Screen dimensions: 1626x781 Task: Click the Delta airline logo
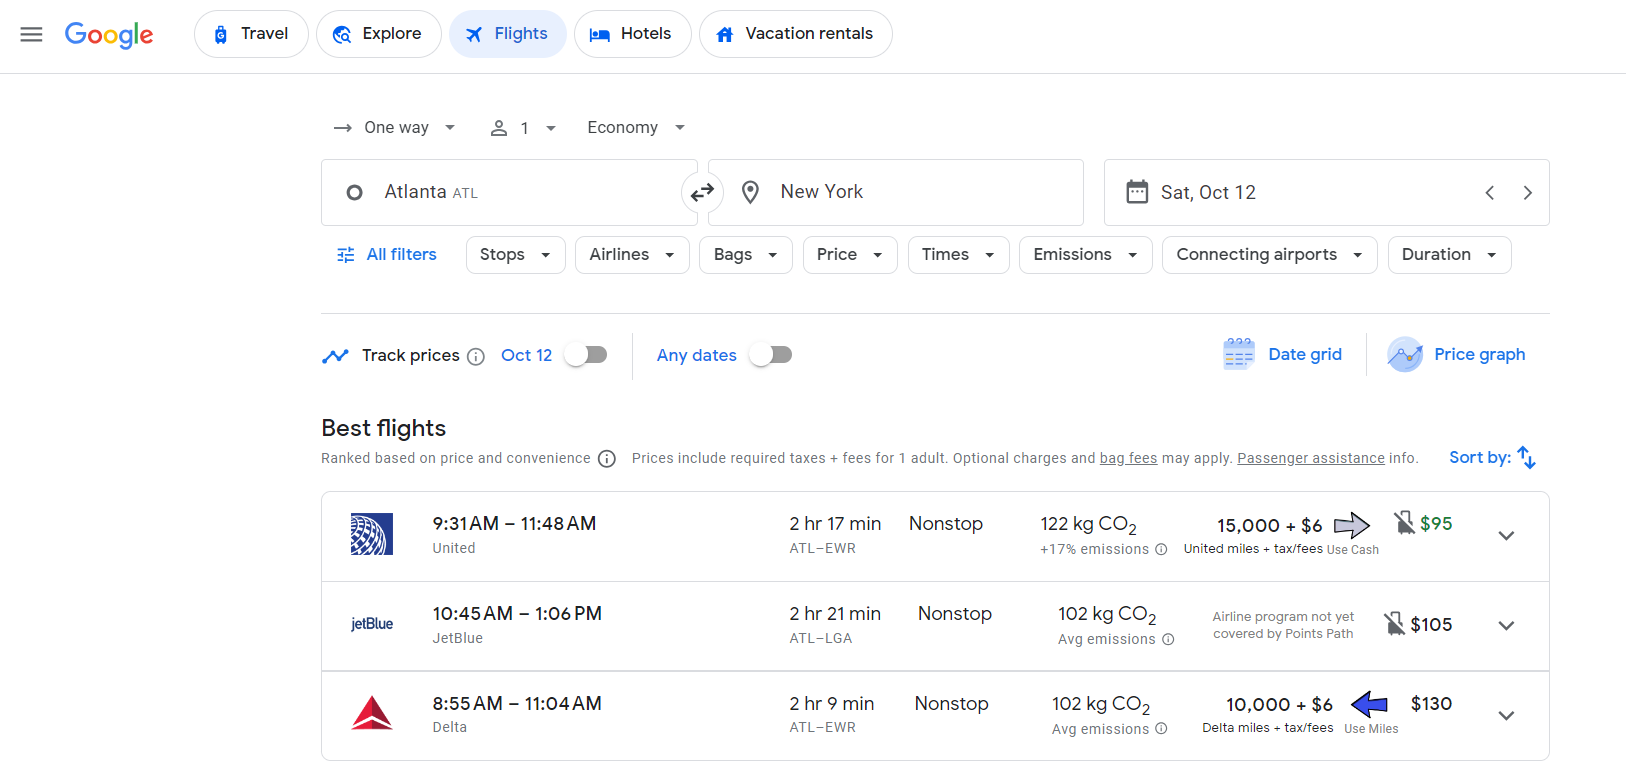pos(372,713)
